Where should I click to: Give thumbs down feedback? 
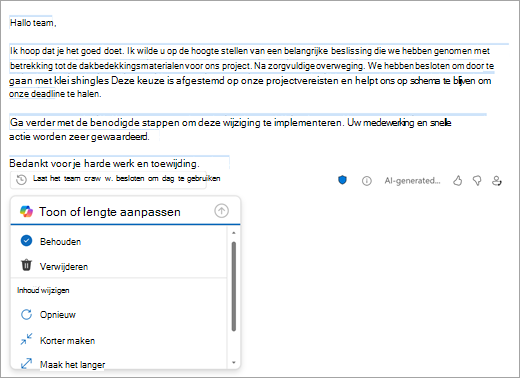(x=477, y=181)
